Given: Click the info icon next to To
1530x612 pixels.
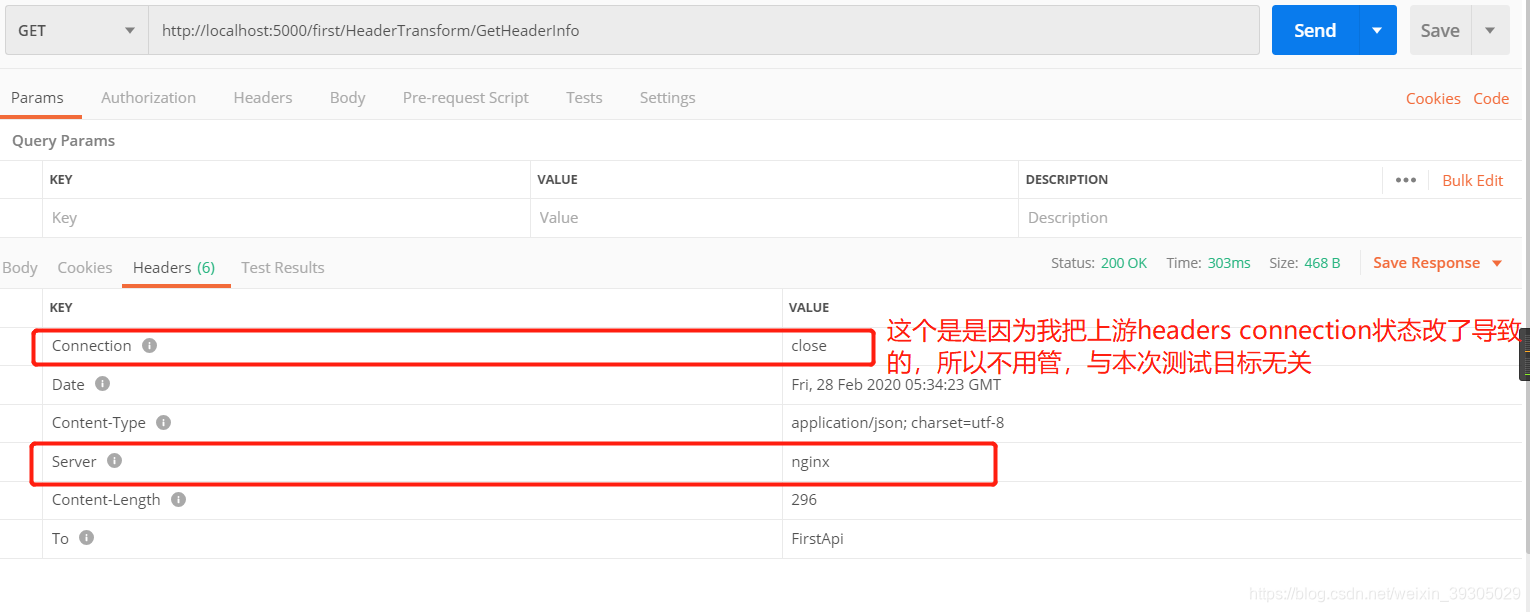Looking at the screenshot, I should 86,538.
